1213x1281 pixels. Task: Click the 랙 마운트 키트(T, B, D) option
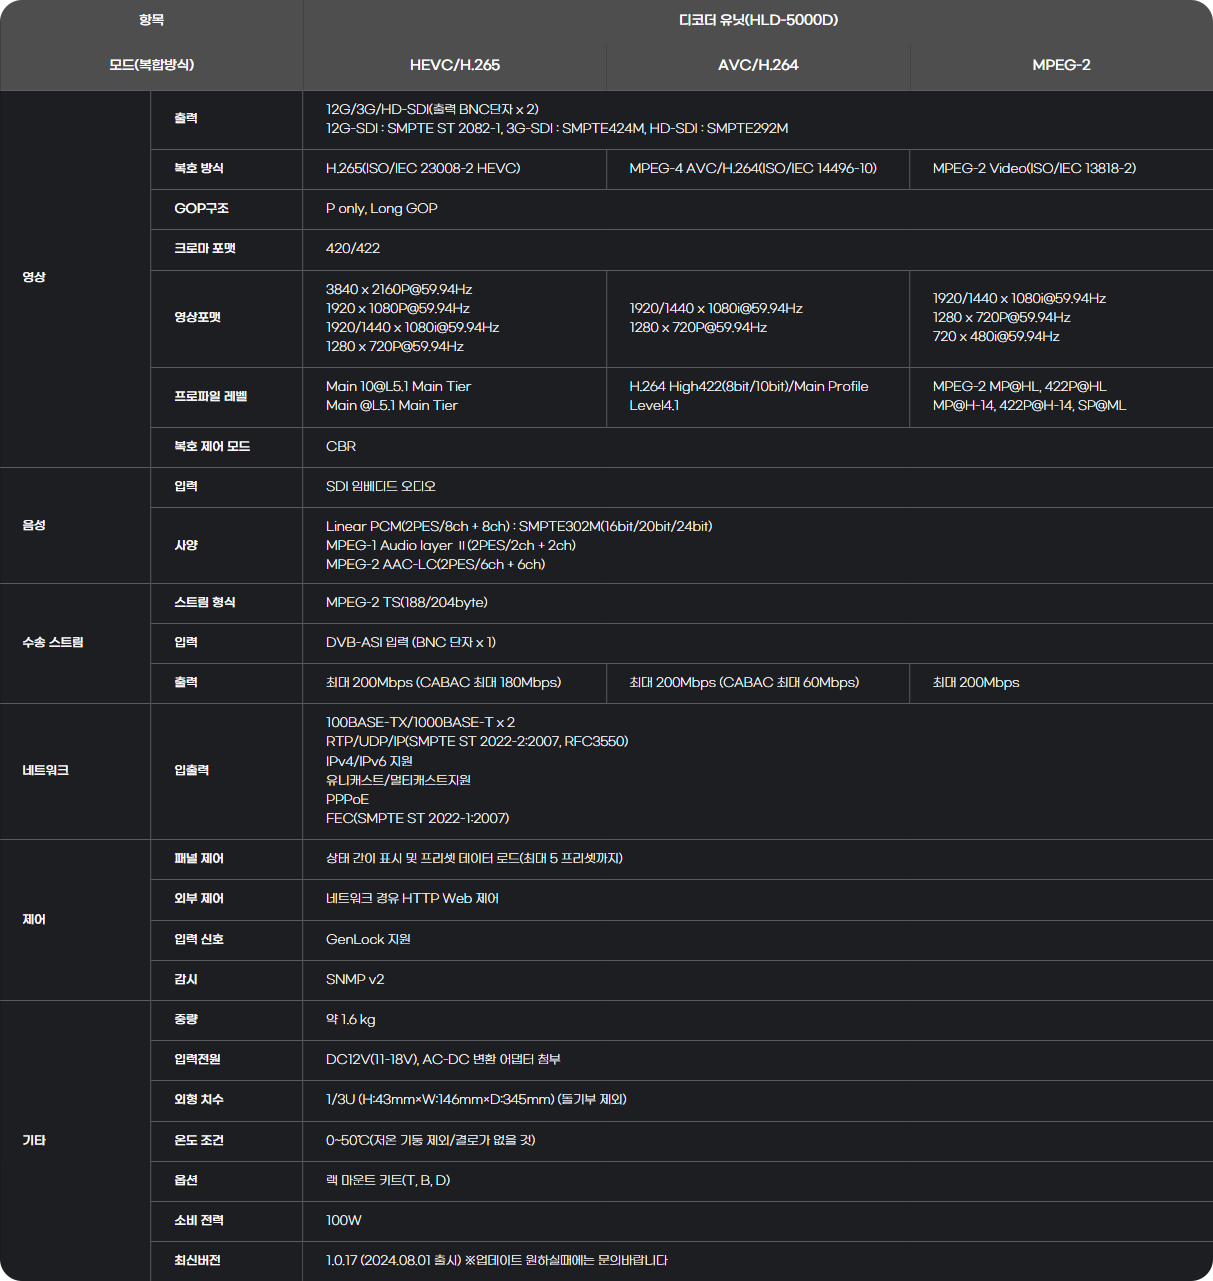[x=388, y=1181]
